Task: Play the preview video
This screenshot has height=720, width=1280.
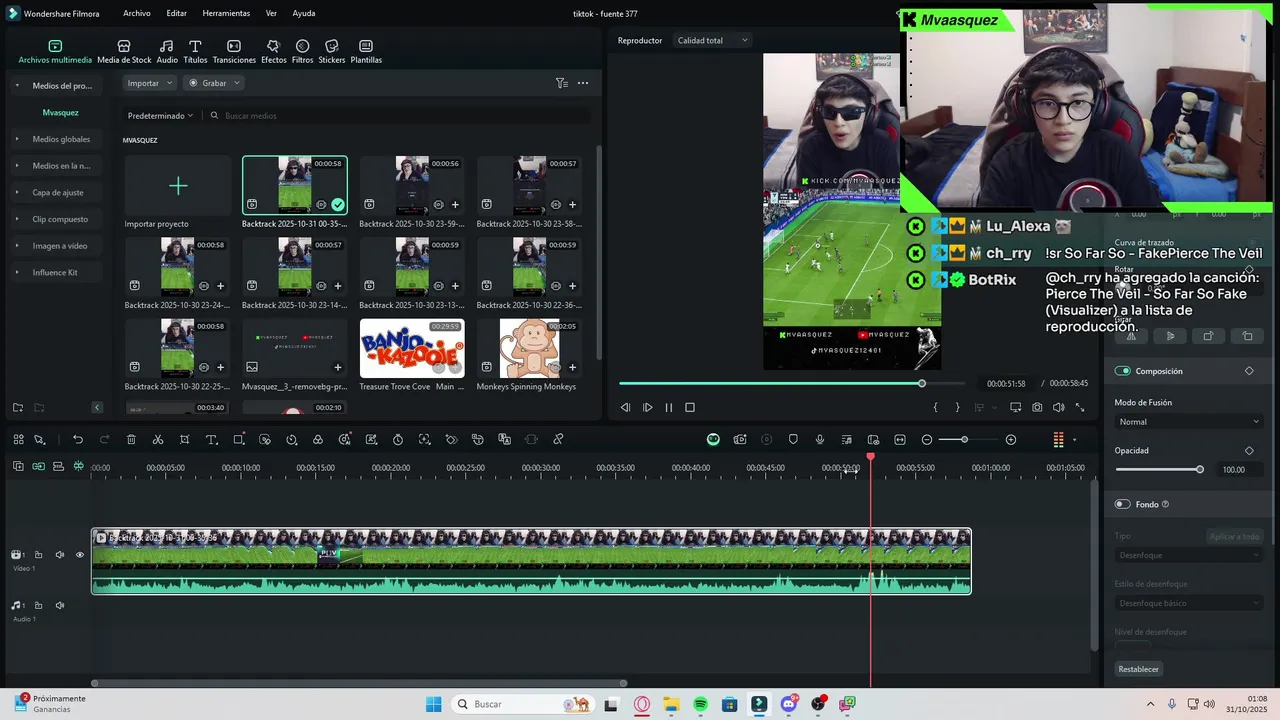Action: [647, 407]
